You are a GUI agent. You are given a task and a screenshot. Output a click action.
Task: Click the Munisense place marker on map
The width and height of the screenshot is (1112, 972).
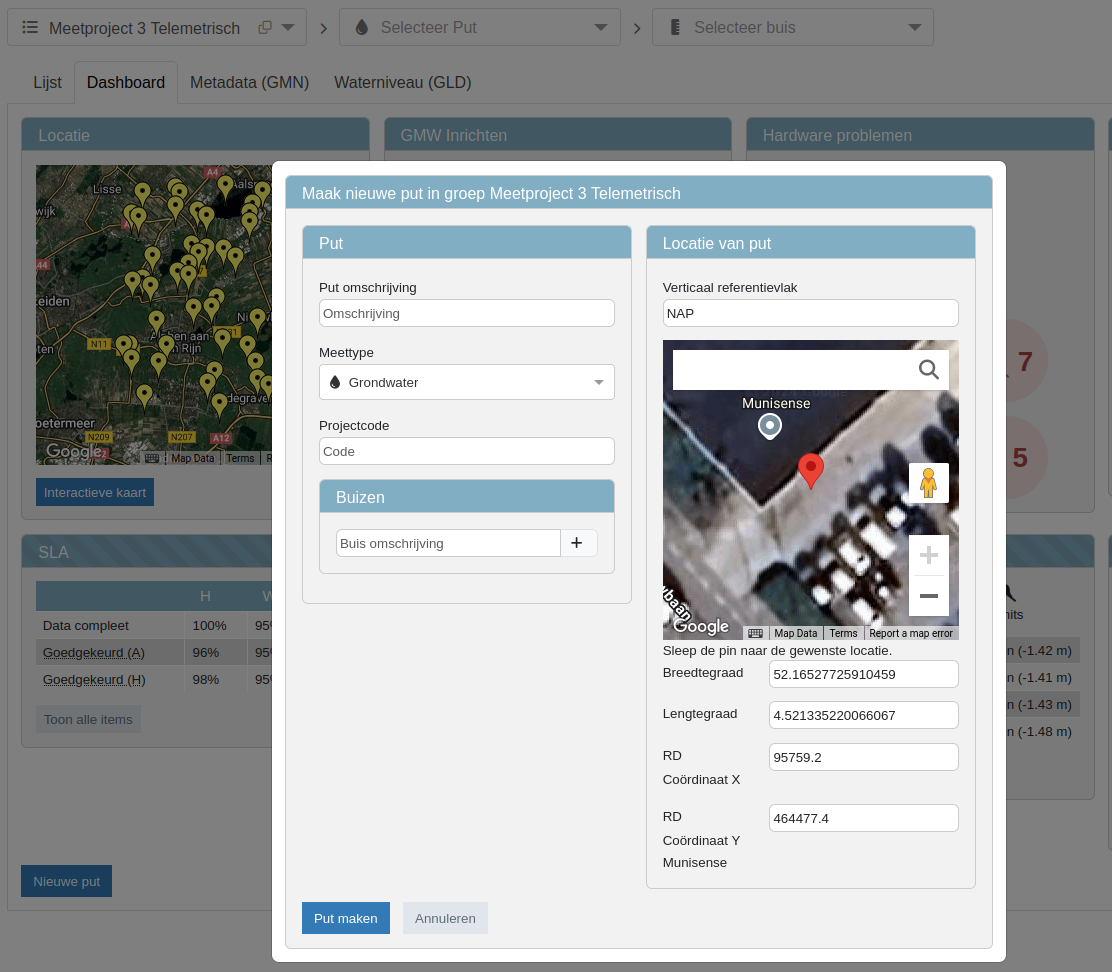[769, 427]
